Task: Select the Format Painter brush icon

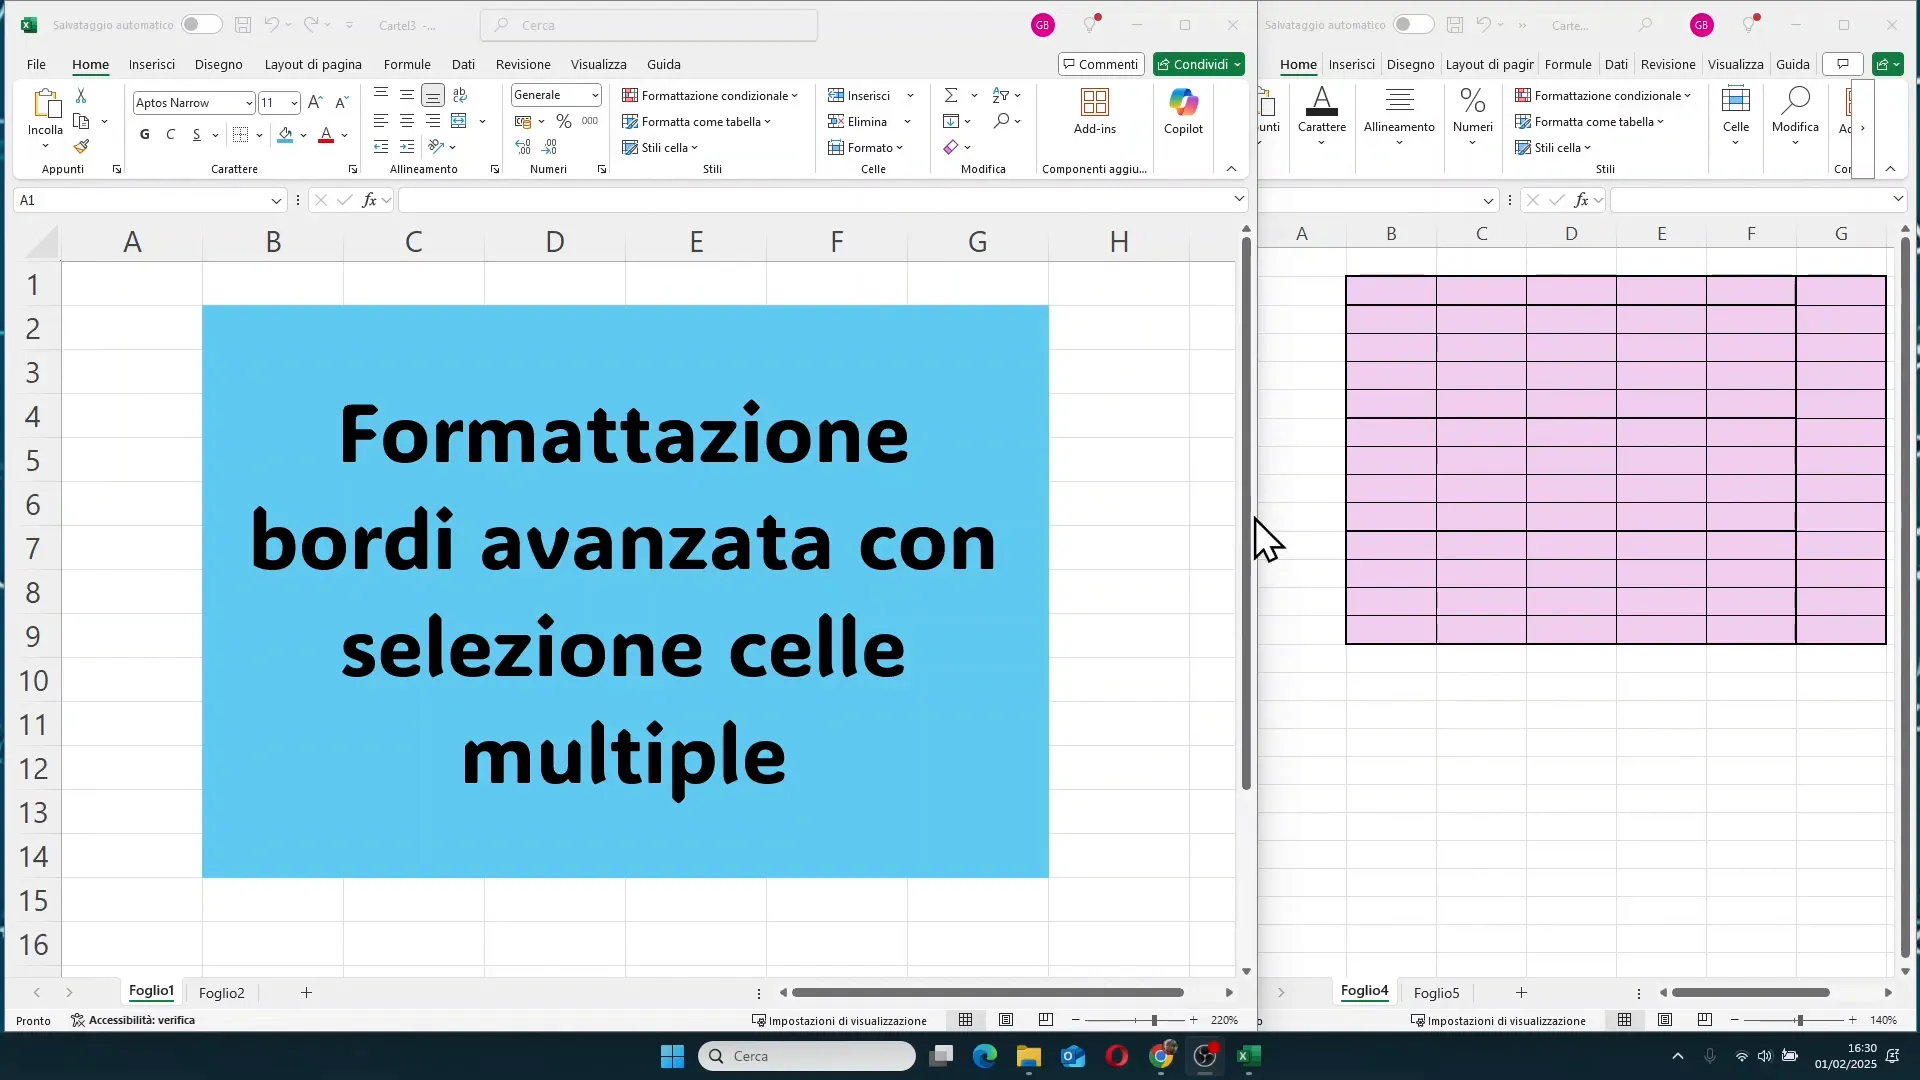Action: pyautogui.click(x=81, y=147)
